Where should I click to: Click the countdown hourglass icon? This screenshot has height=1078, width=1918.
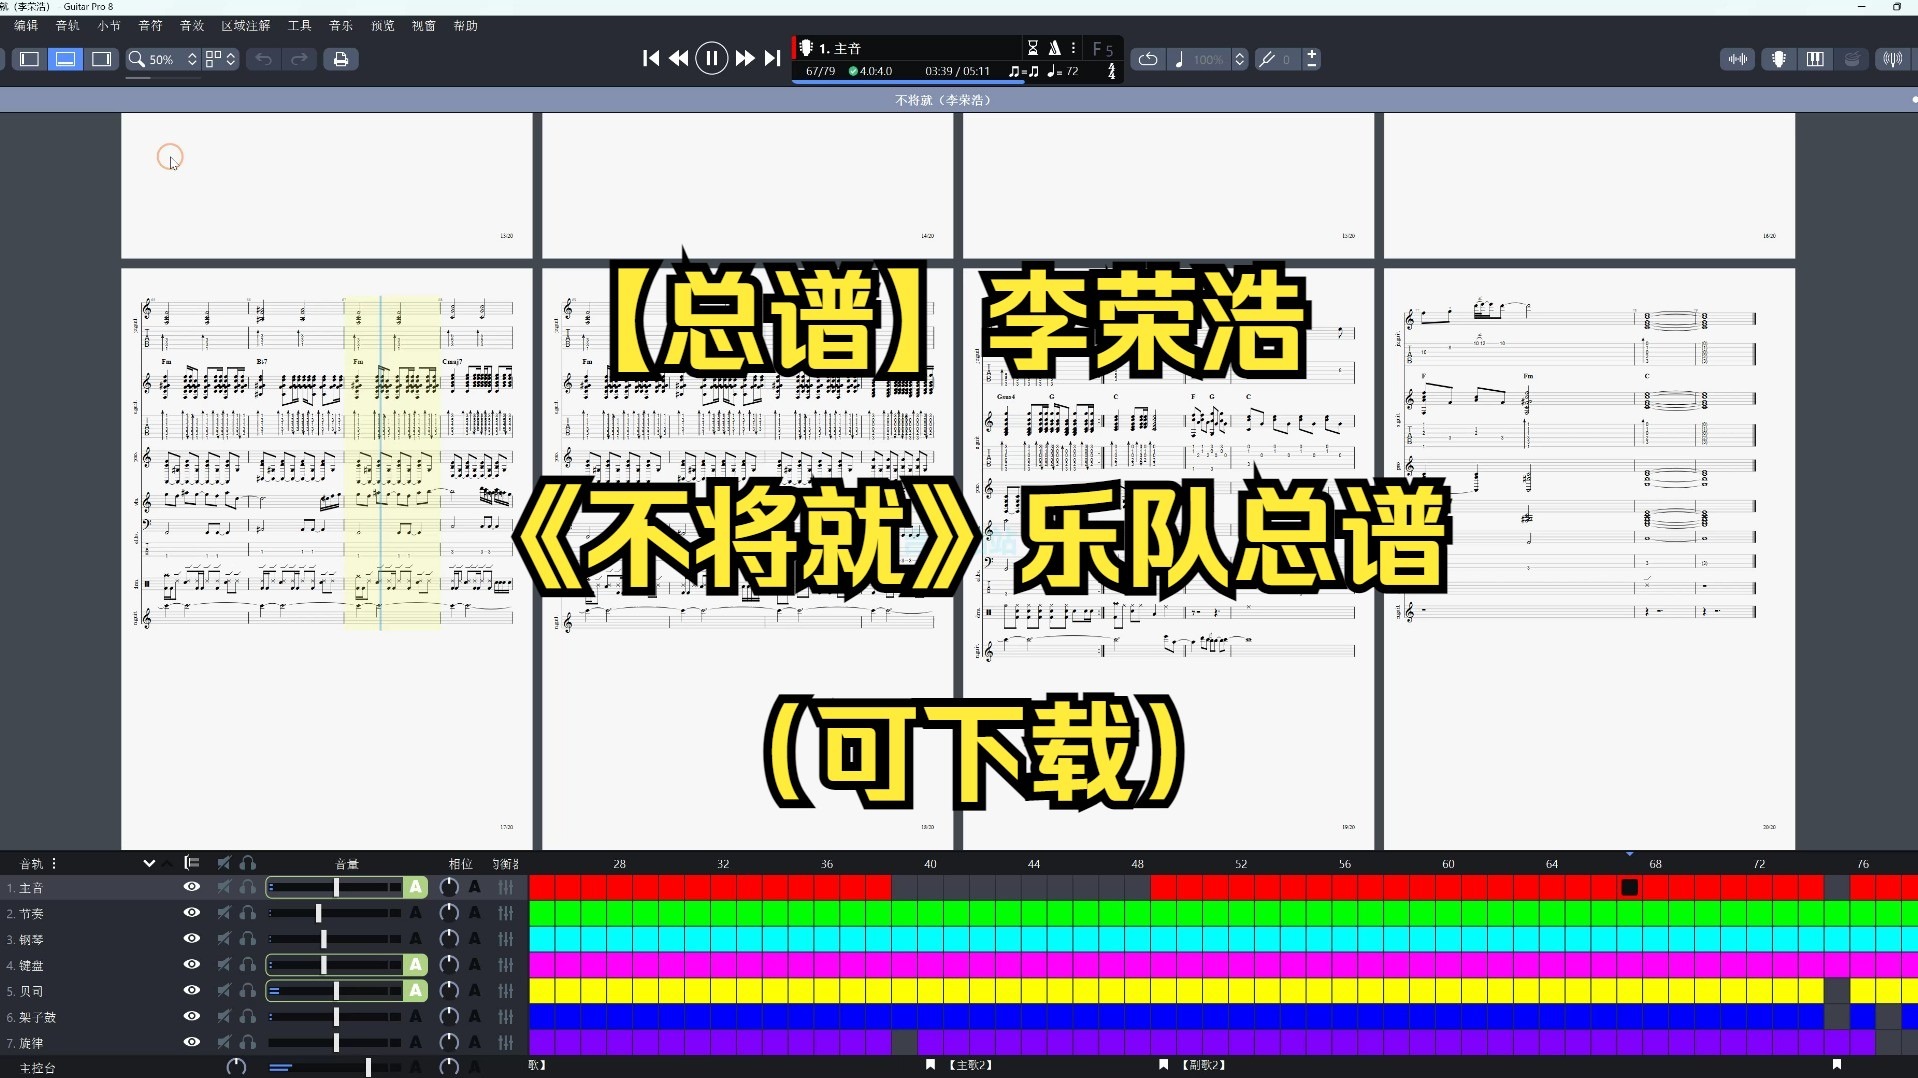(x=1033, y=48)
